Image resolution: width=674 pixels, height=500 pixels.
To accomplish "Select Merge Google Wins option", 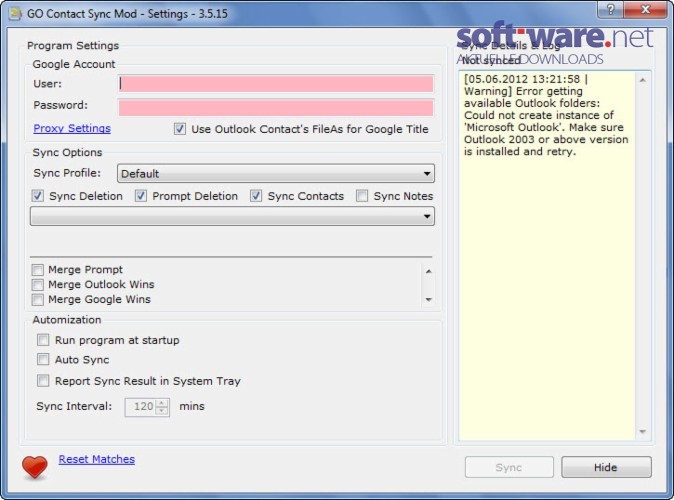I will [38, 300].
